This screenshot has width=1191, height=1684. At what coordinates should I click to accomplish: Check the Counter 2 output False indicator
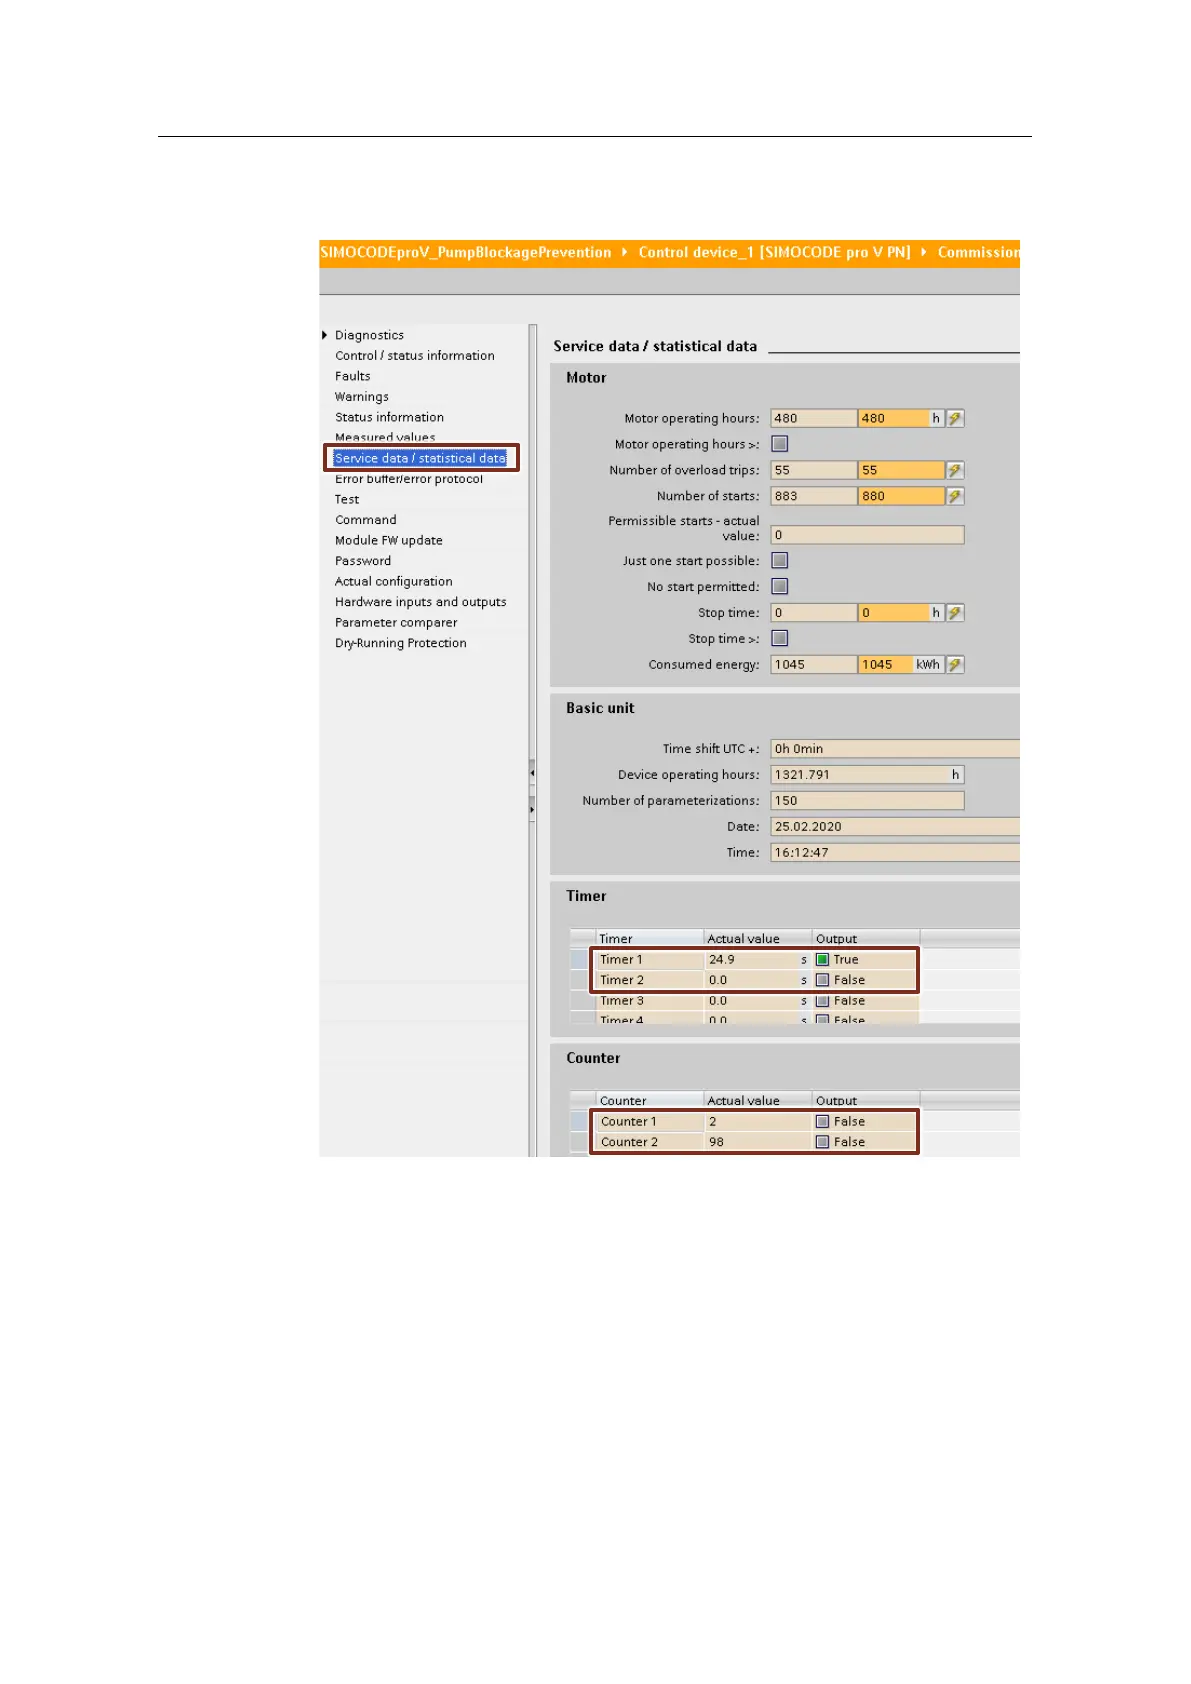(823, 1142)
